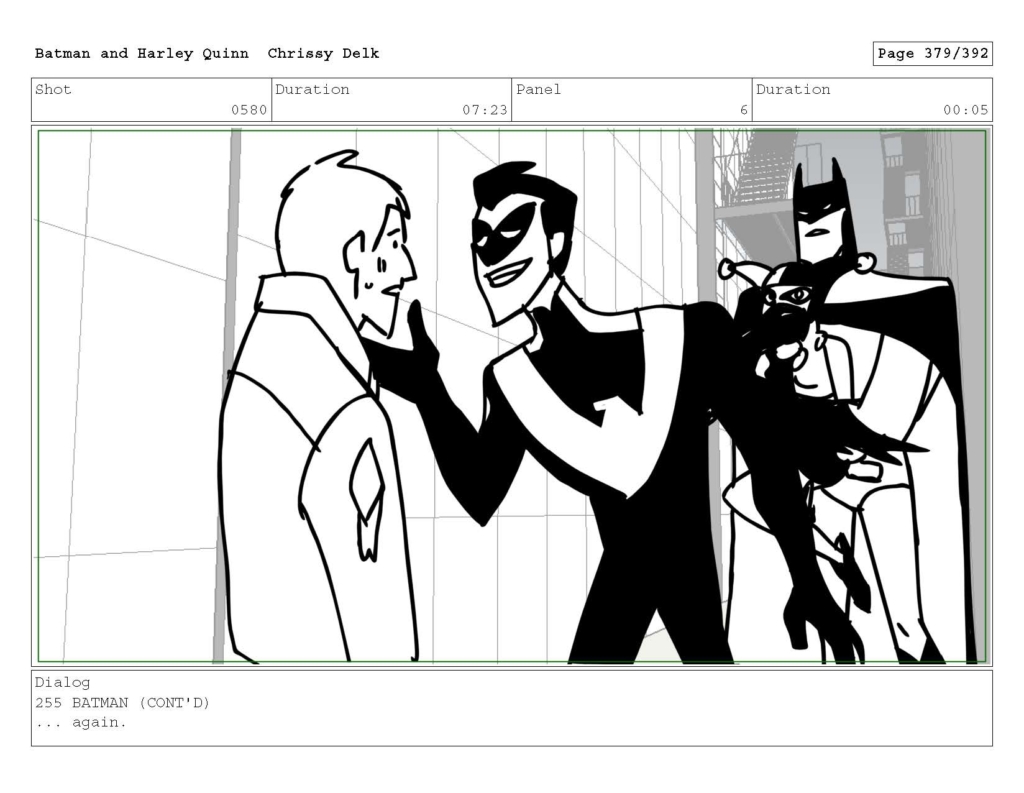Screen dimensions: 1024x793
Task: Click the storyboard panel drawing
Action: [x=512, y=396]
